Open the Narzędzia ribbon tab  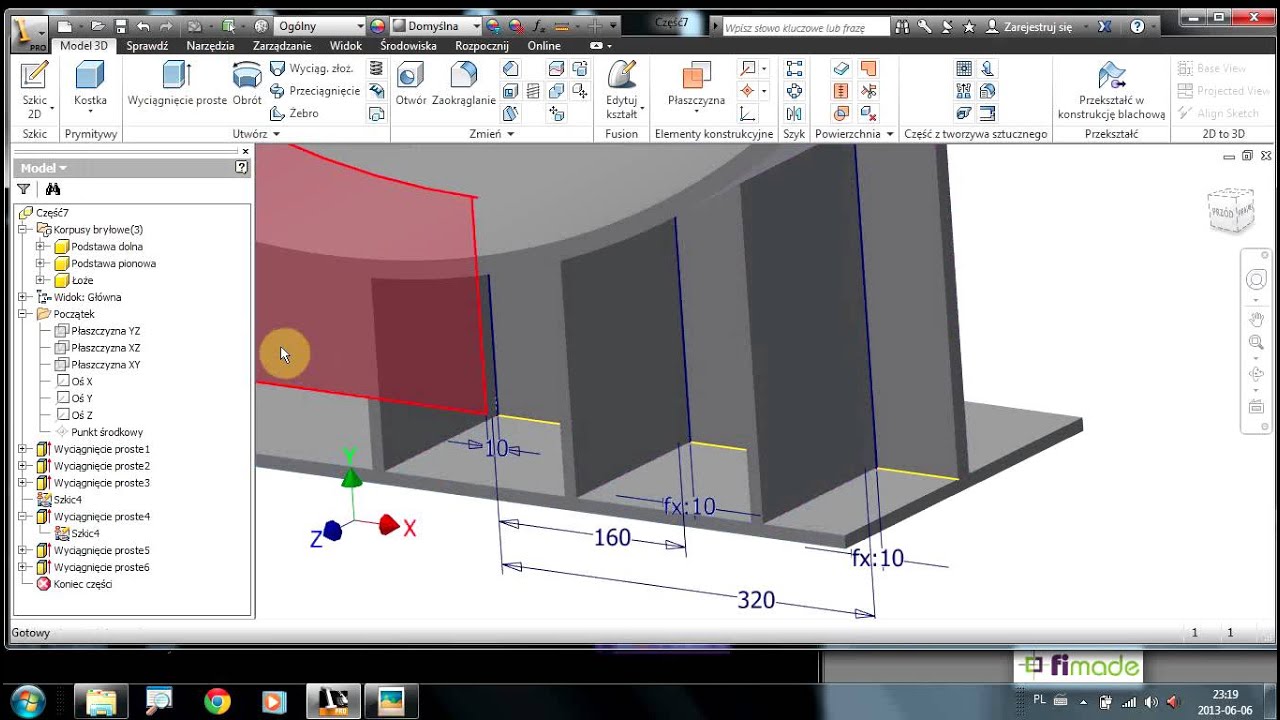210,46
